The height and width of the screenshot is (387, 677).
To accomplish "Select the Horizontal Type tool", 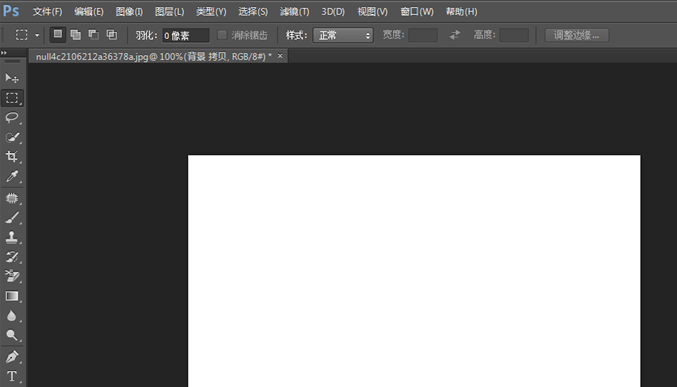I will (12, 376).
